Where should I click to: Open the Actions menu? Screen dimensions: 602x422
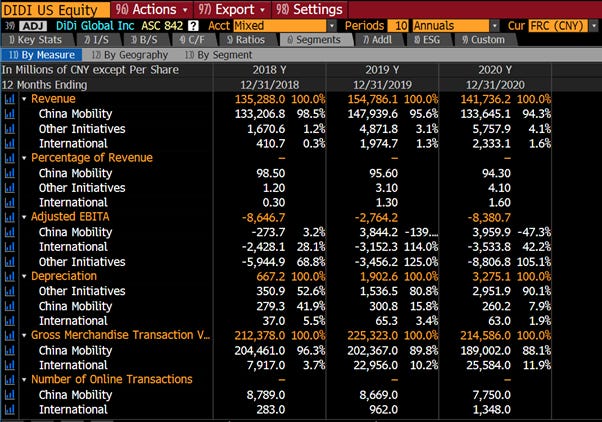(x=152, y=9)
